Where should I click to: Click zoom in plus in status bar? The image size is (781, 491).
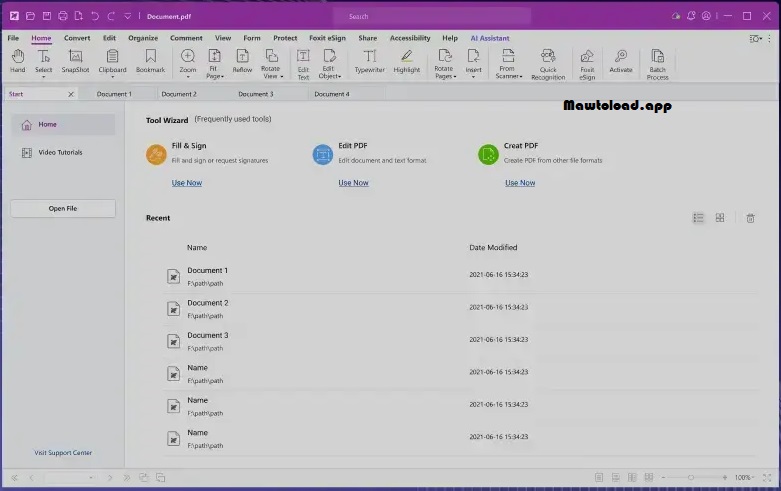[x=725, y=478]
